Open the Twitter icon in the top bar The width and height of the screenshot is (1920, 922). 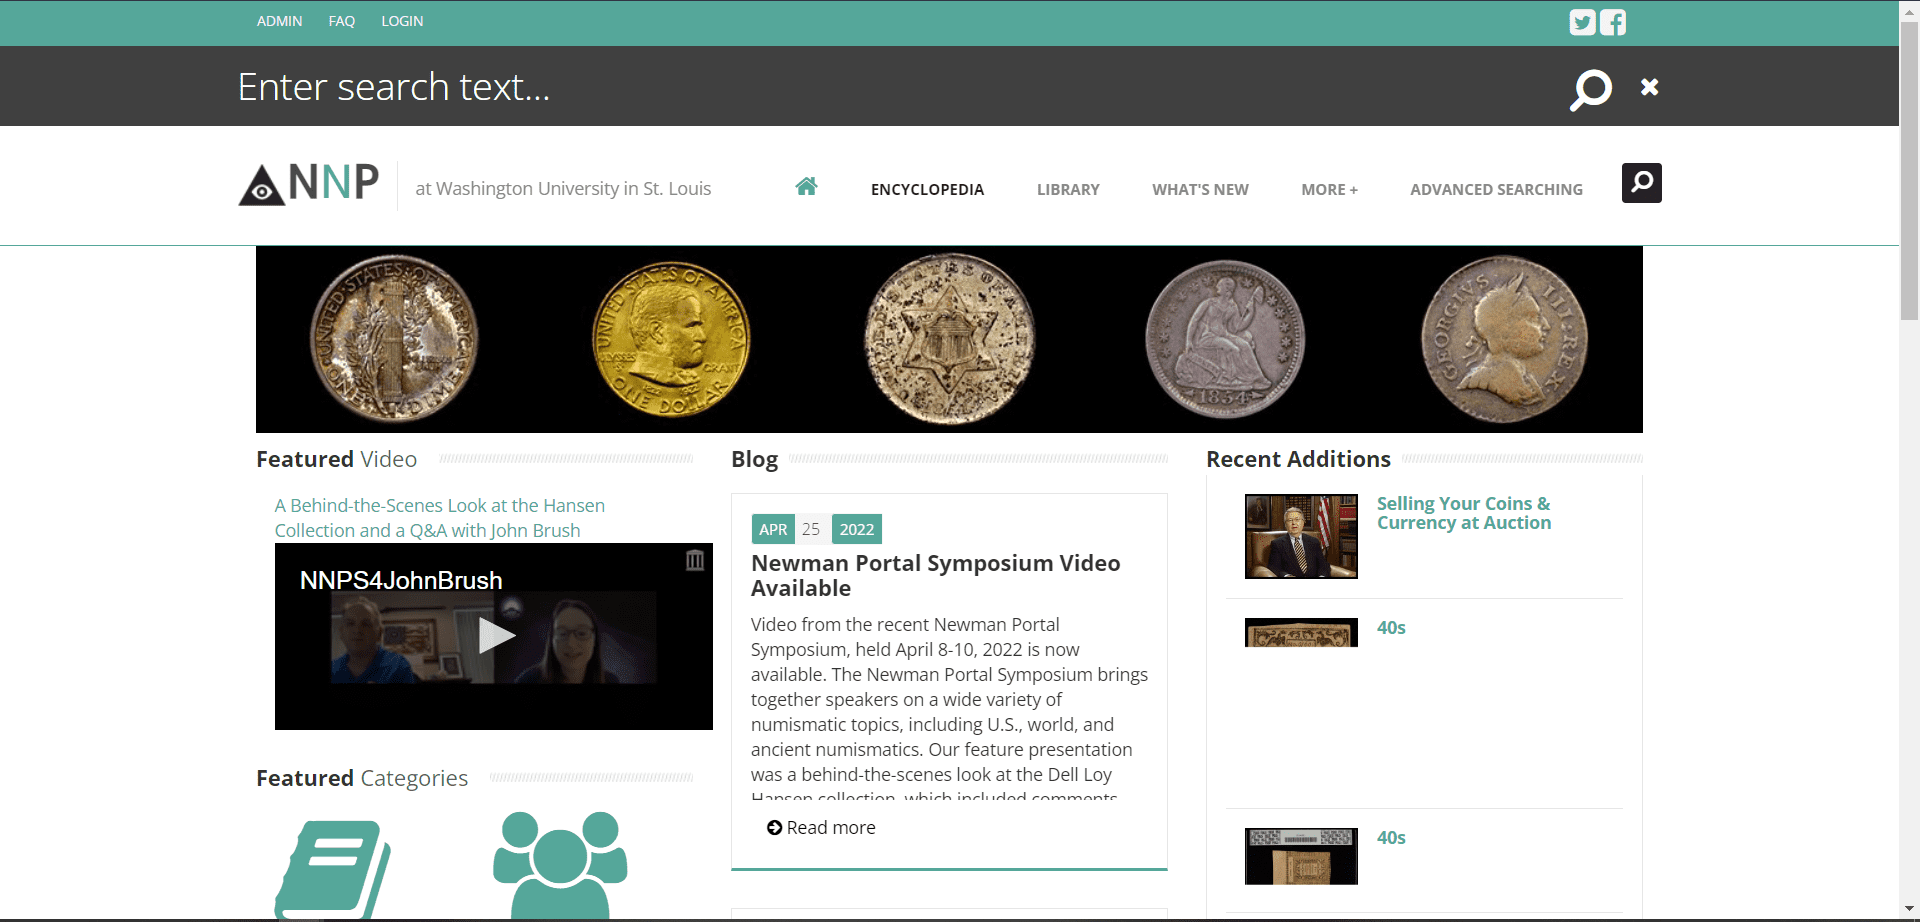pos(1583,22)
